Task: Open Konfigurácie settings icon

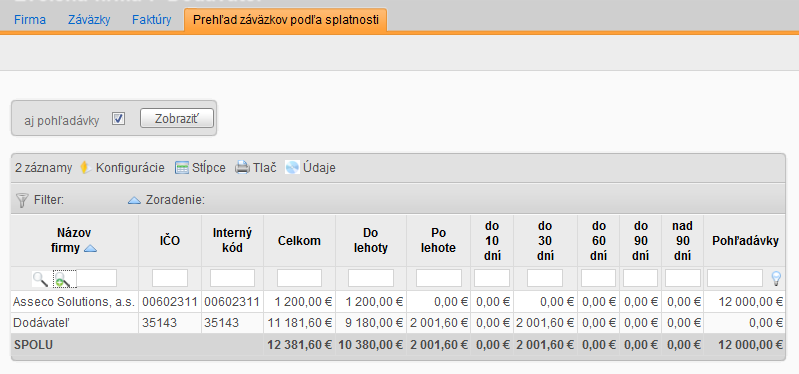Action: (x=86, y=167)
